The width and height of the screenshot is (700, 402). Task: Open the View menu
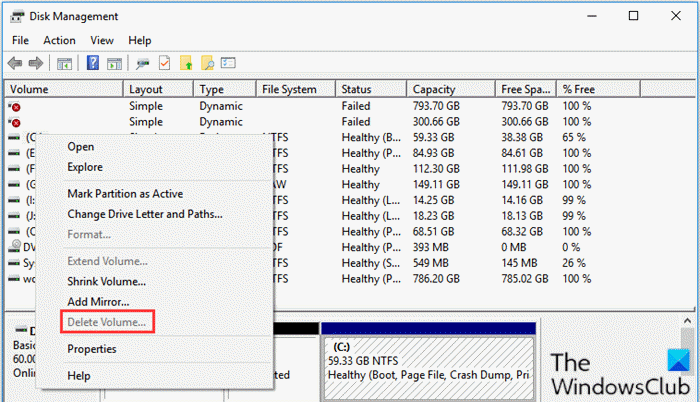pyautogui.click(x=102, y=41)
